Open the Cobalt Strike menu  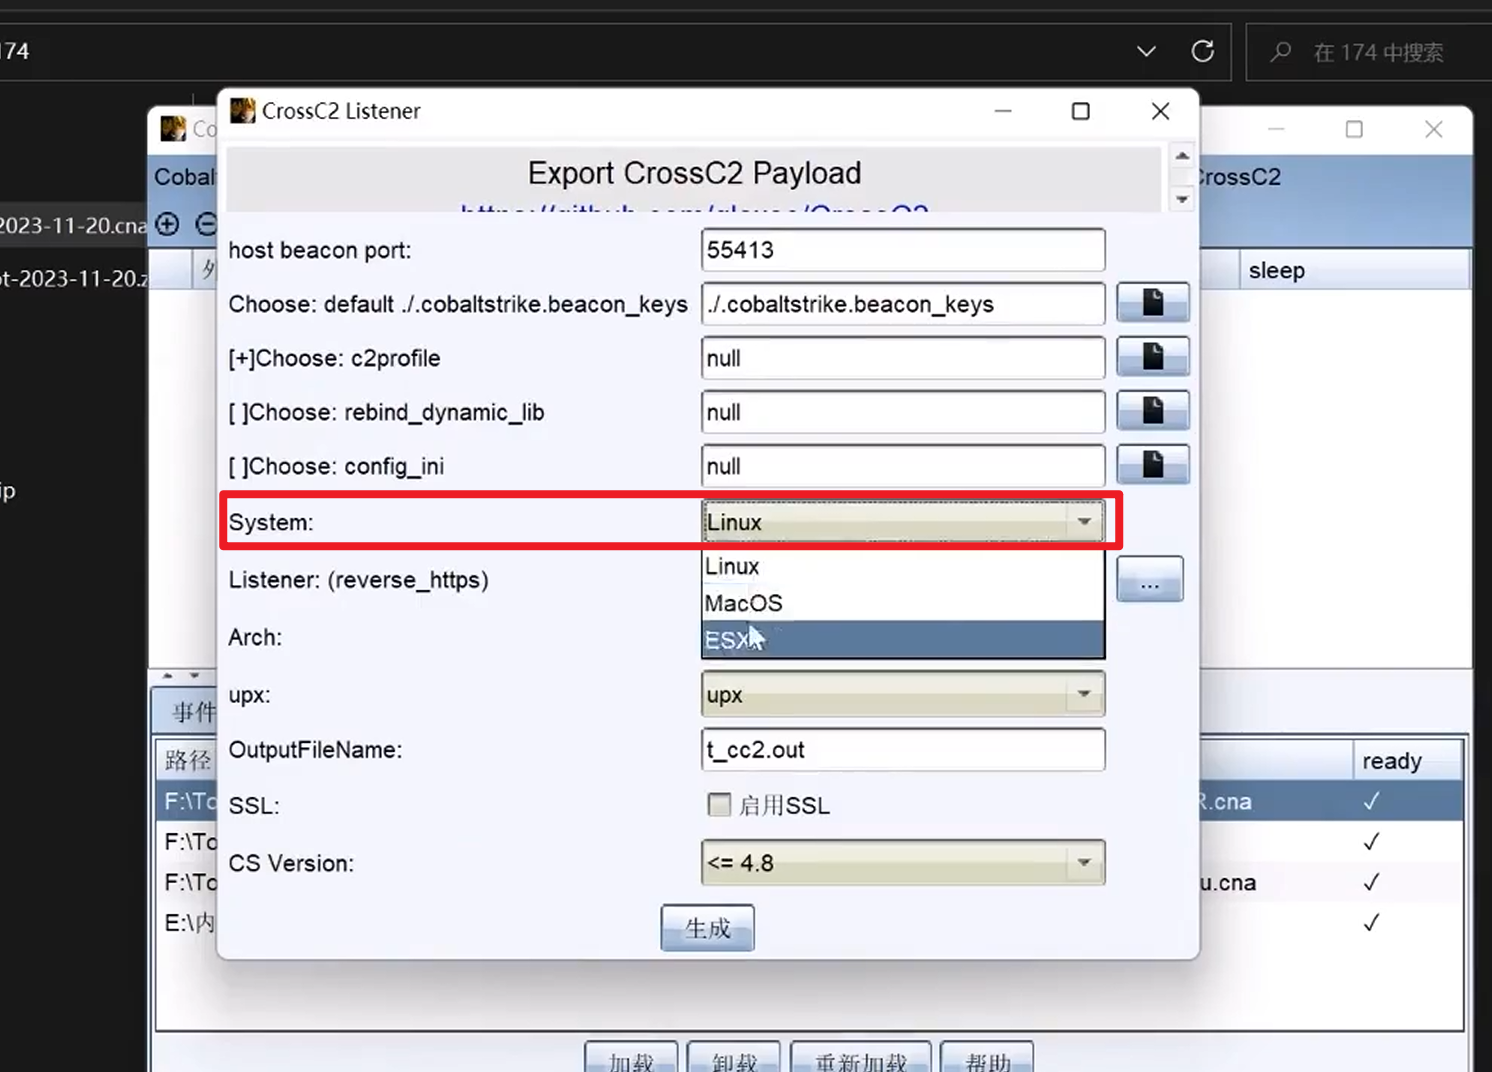click(184, 177)
